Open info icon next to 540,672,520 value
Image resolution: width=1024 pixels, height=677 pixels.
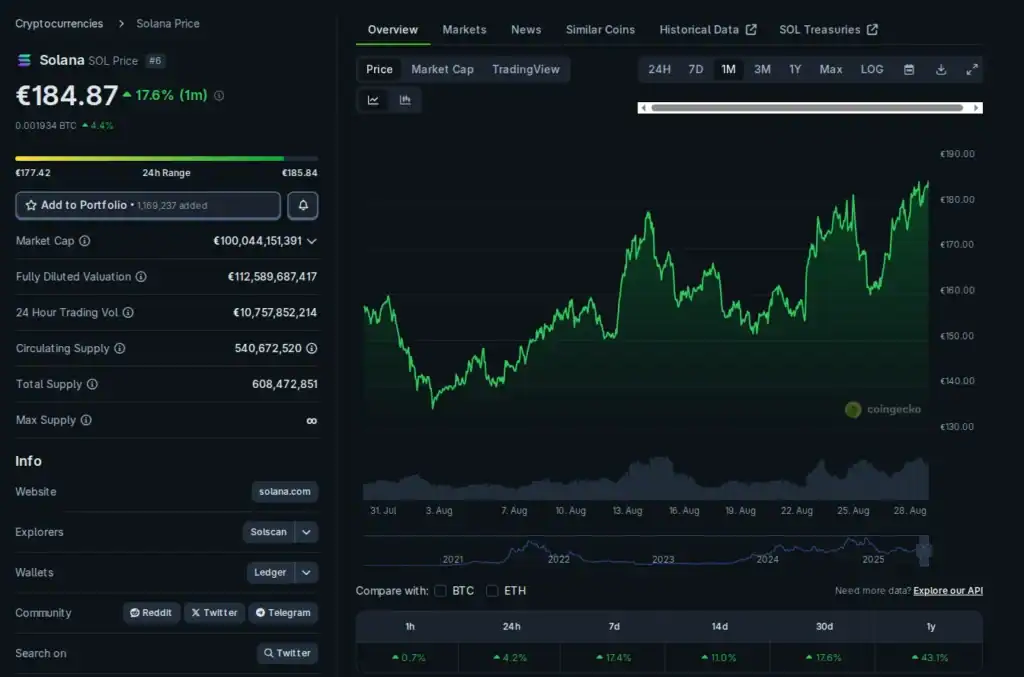tap(312, 349)
